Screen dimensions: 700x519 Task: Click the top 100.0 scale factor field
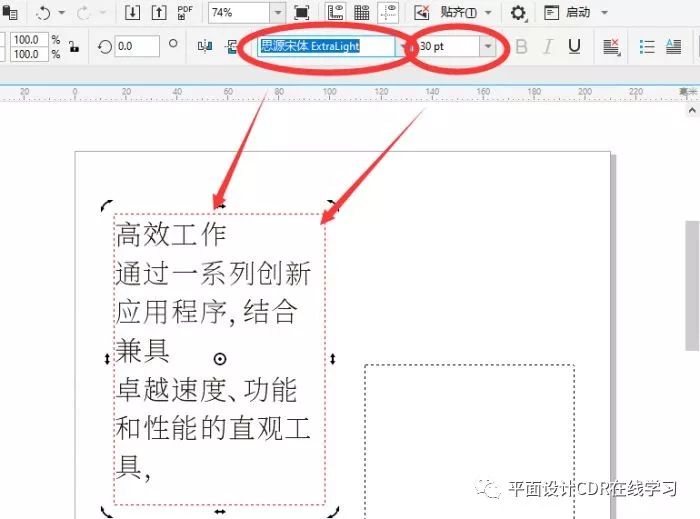[29, 39]
